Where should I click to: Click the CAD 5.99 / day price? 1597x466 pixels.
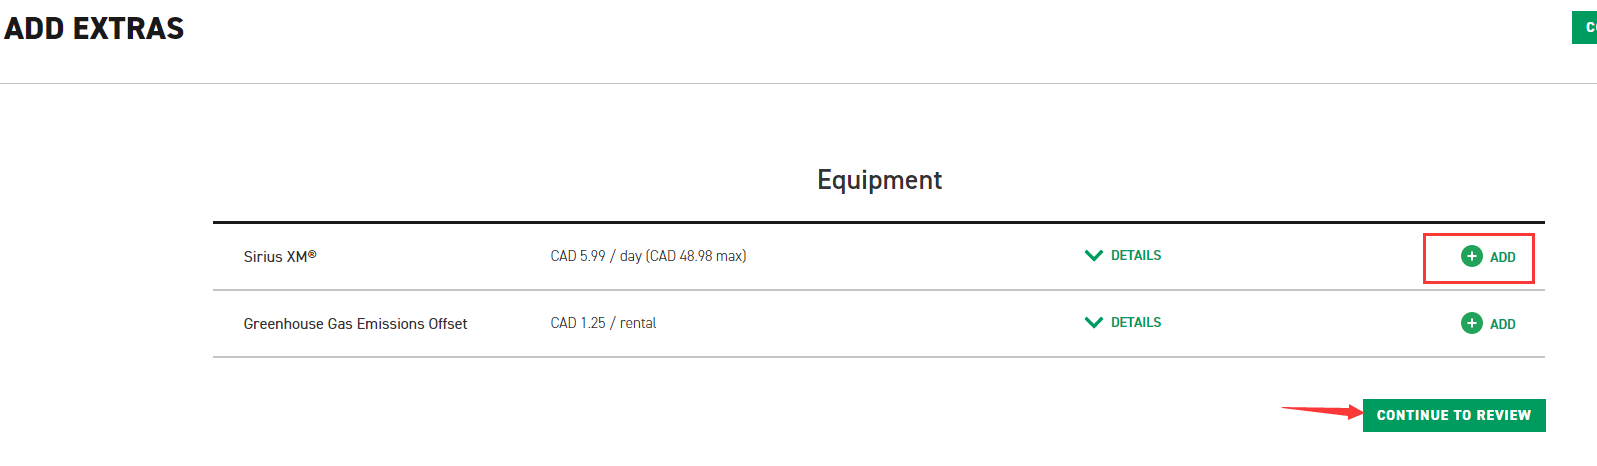[x=596, y=256]
